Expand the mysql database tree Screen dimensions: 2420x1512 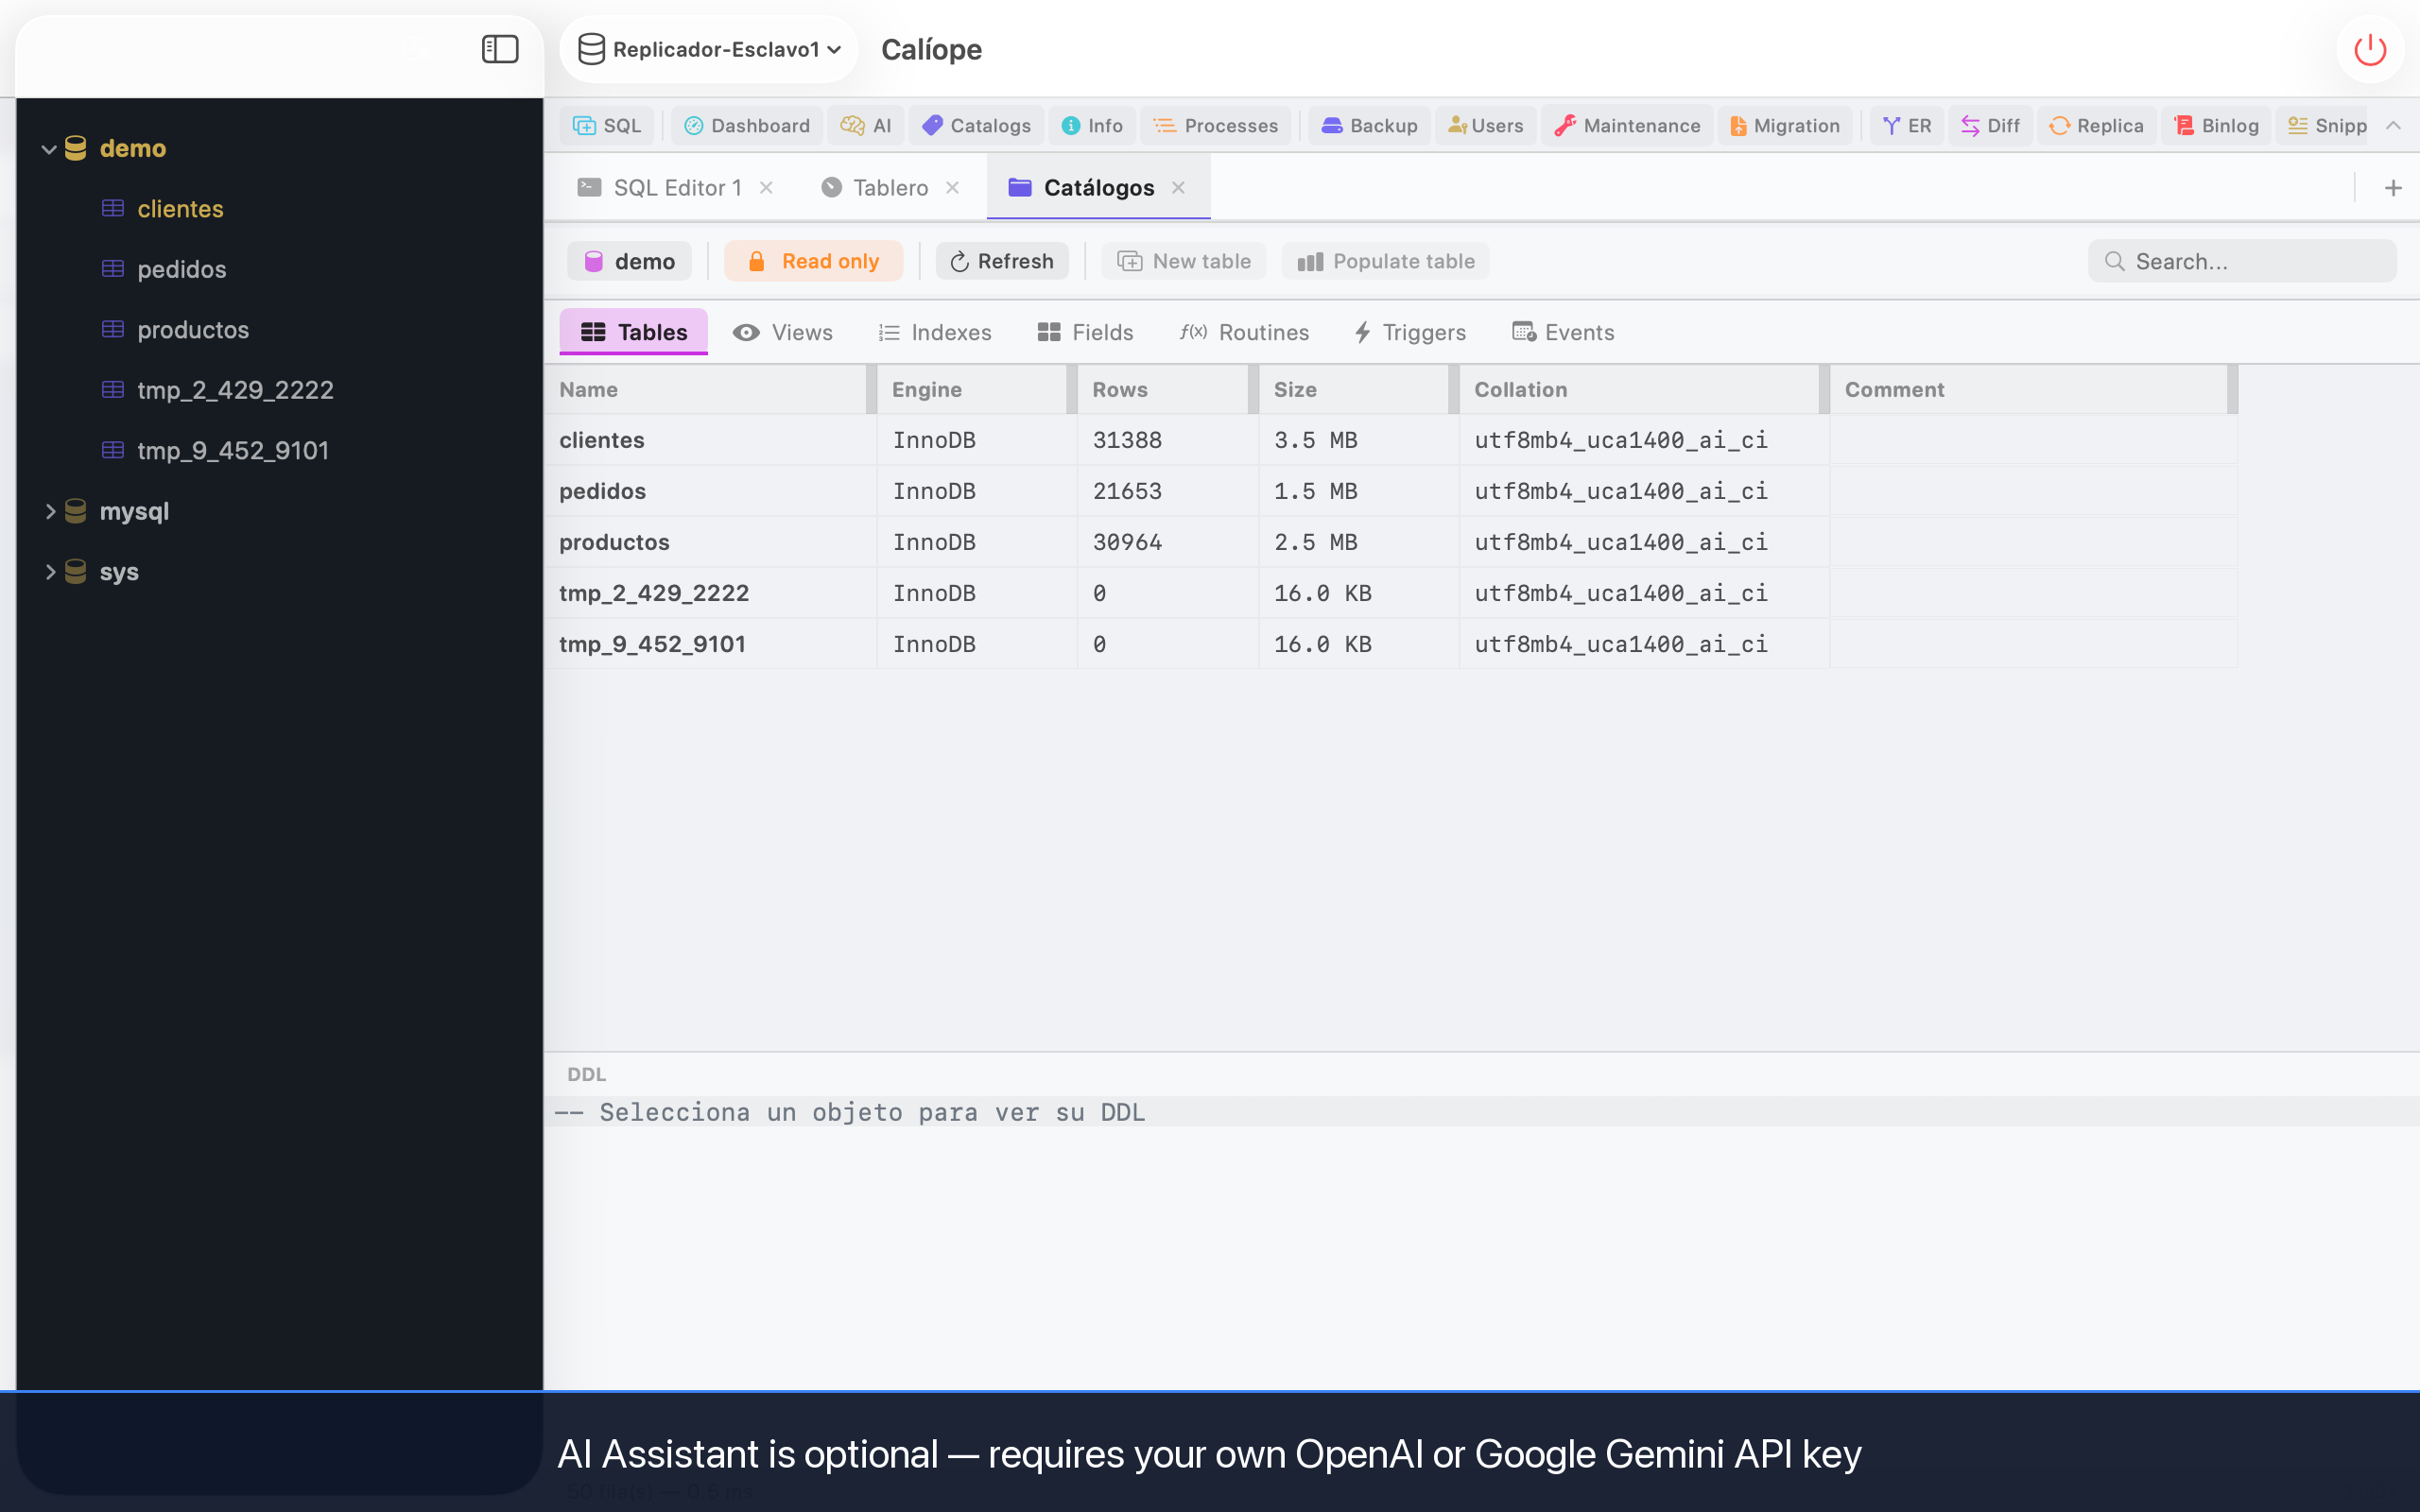pyautogui.click(x=48, y=511)
